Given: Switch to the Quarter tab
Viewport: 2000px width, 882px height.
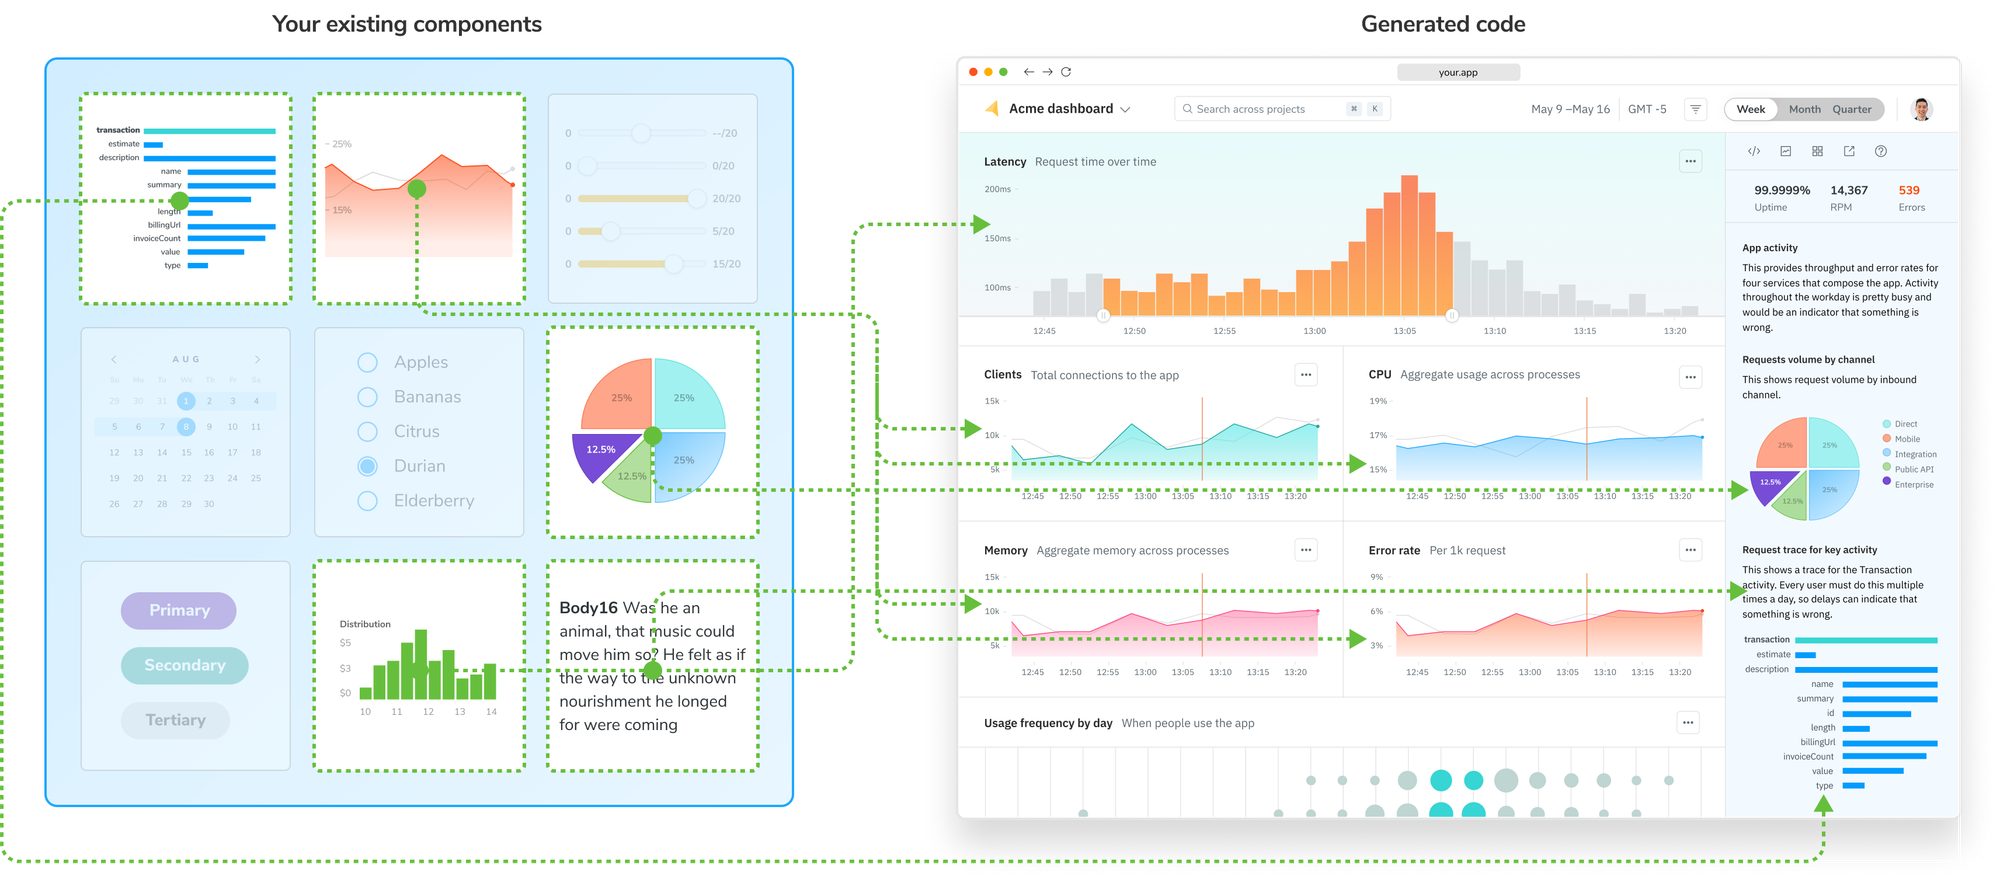Looking at the screenshot, I should (x=1852, y=109).
